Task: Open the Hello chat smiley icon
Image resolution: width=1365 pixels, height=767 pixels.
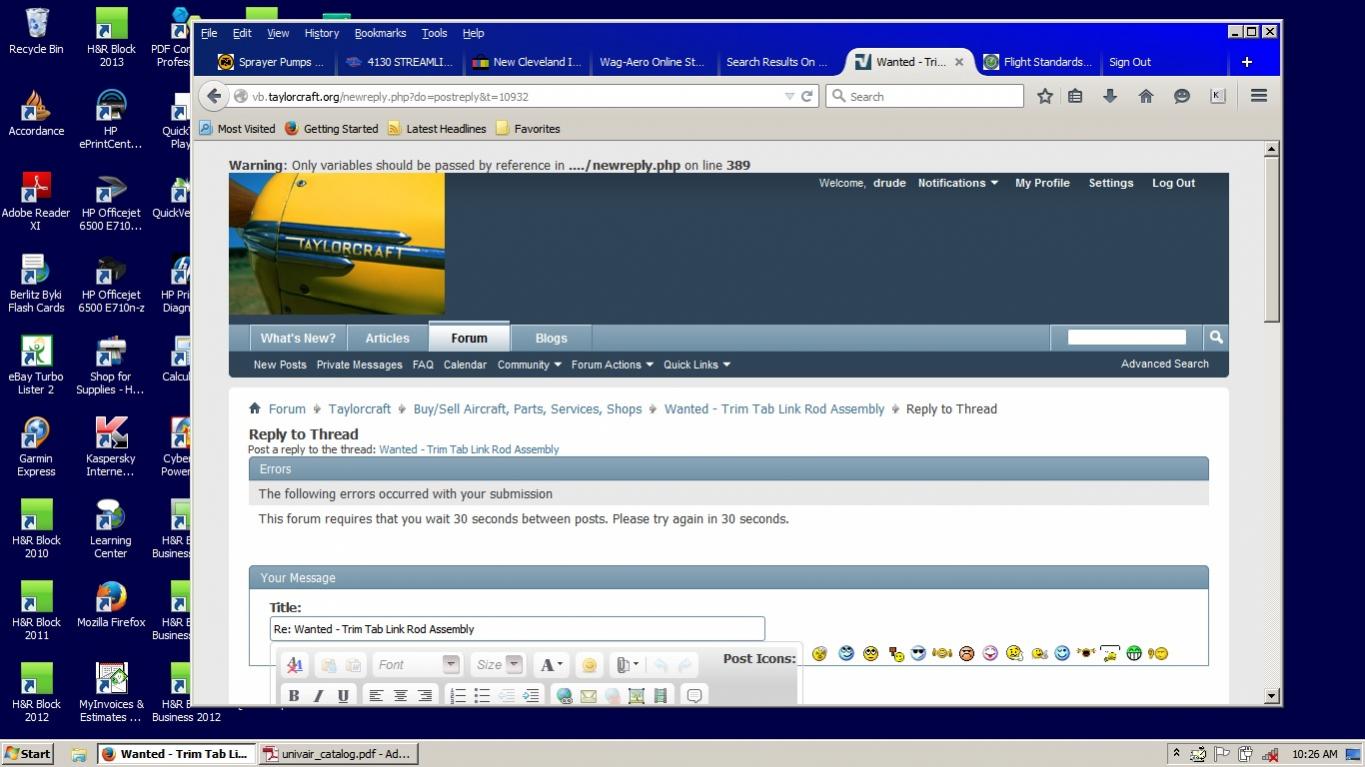Action: [1182, 96]
